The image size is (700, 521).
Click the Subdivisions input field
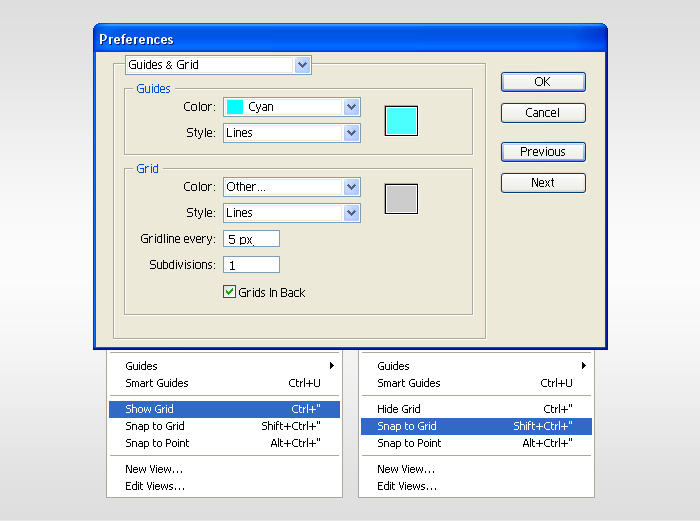click(x=251, y=265)
